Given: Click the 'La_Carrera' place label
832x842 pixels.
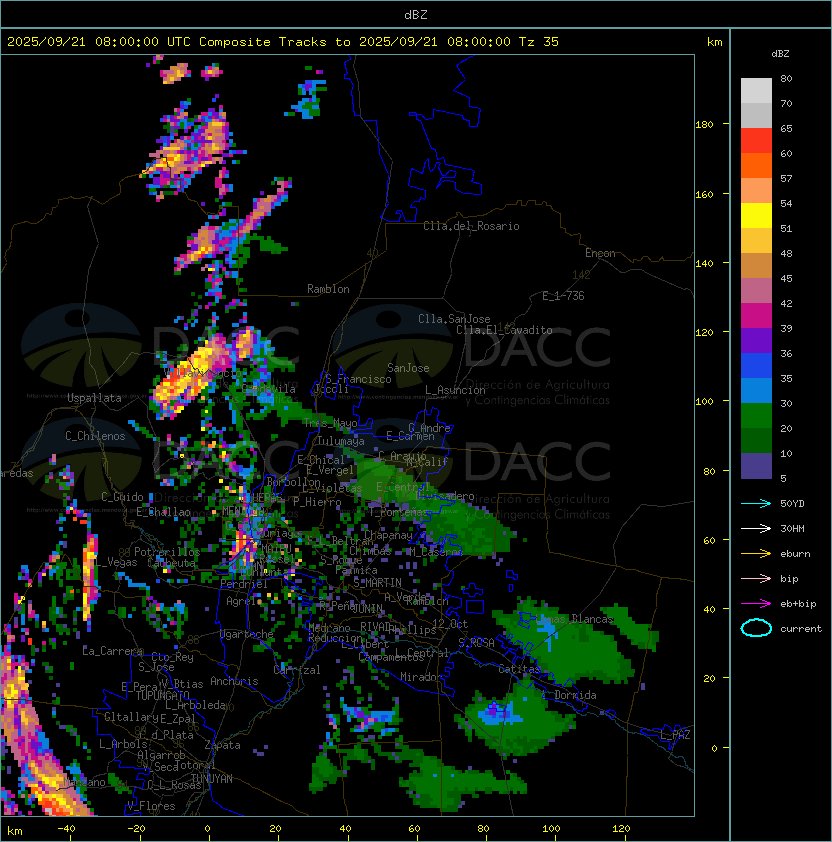Looking at the screenshot, I should [x=112, y=651].
